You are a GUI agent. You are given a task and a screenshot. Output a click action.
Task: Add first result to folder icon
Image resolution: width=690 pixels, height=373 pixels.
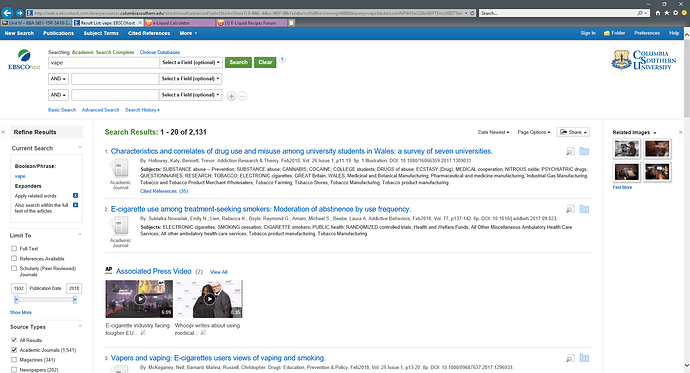pyautogui.click(x=584, y=151)
